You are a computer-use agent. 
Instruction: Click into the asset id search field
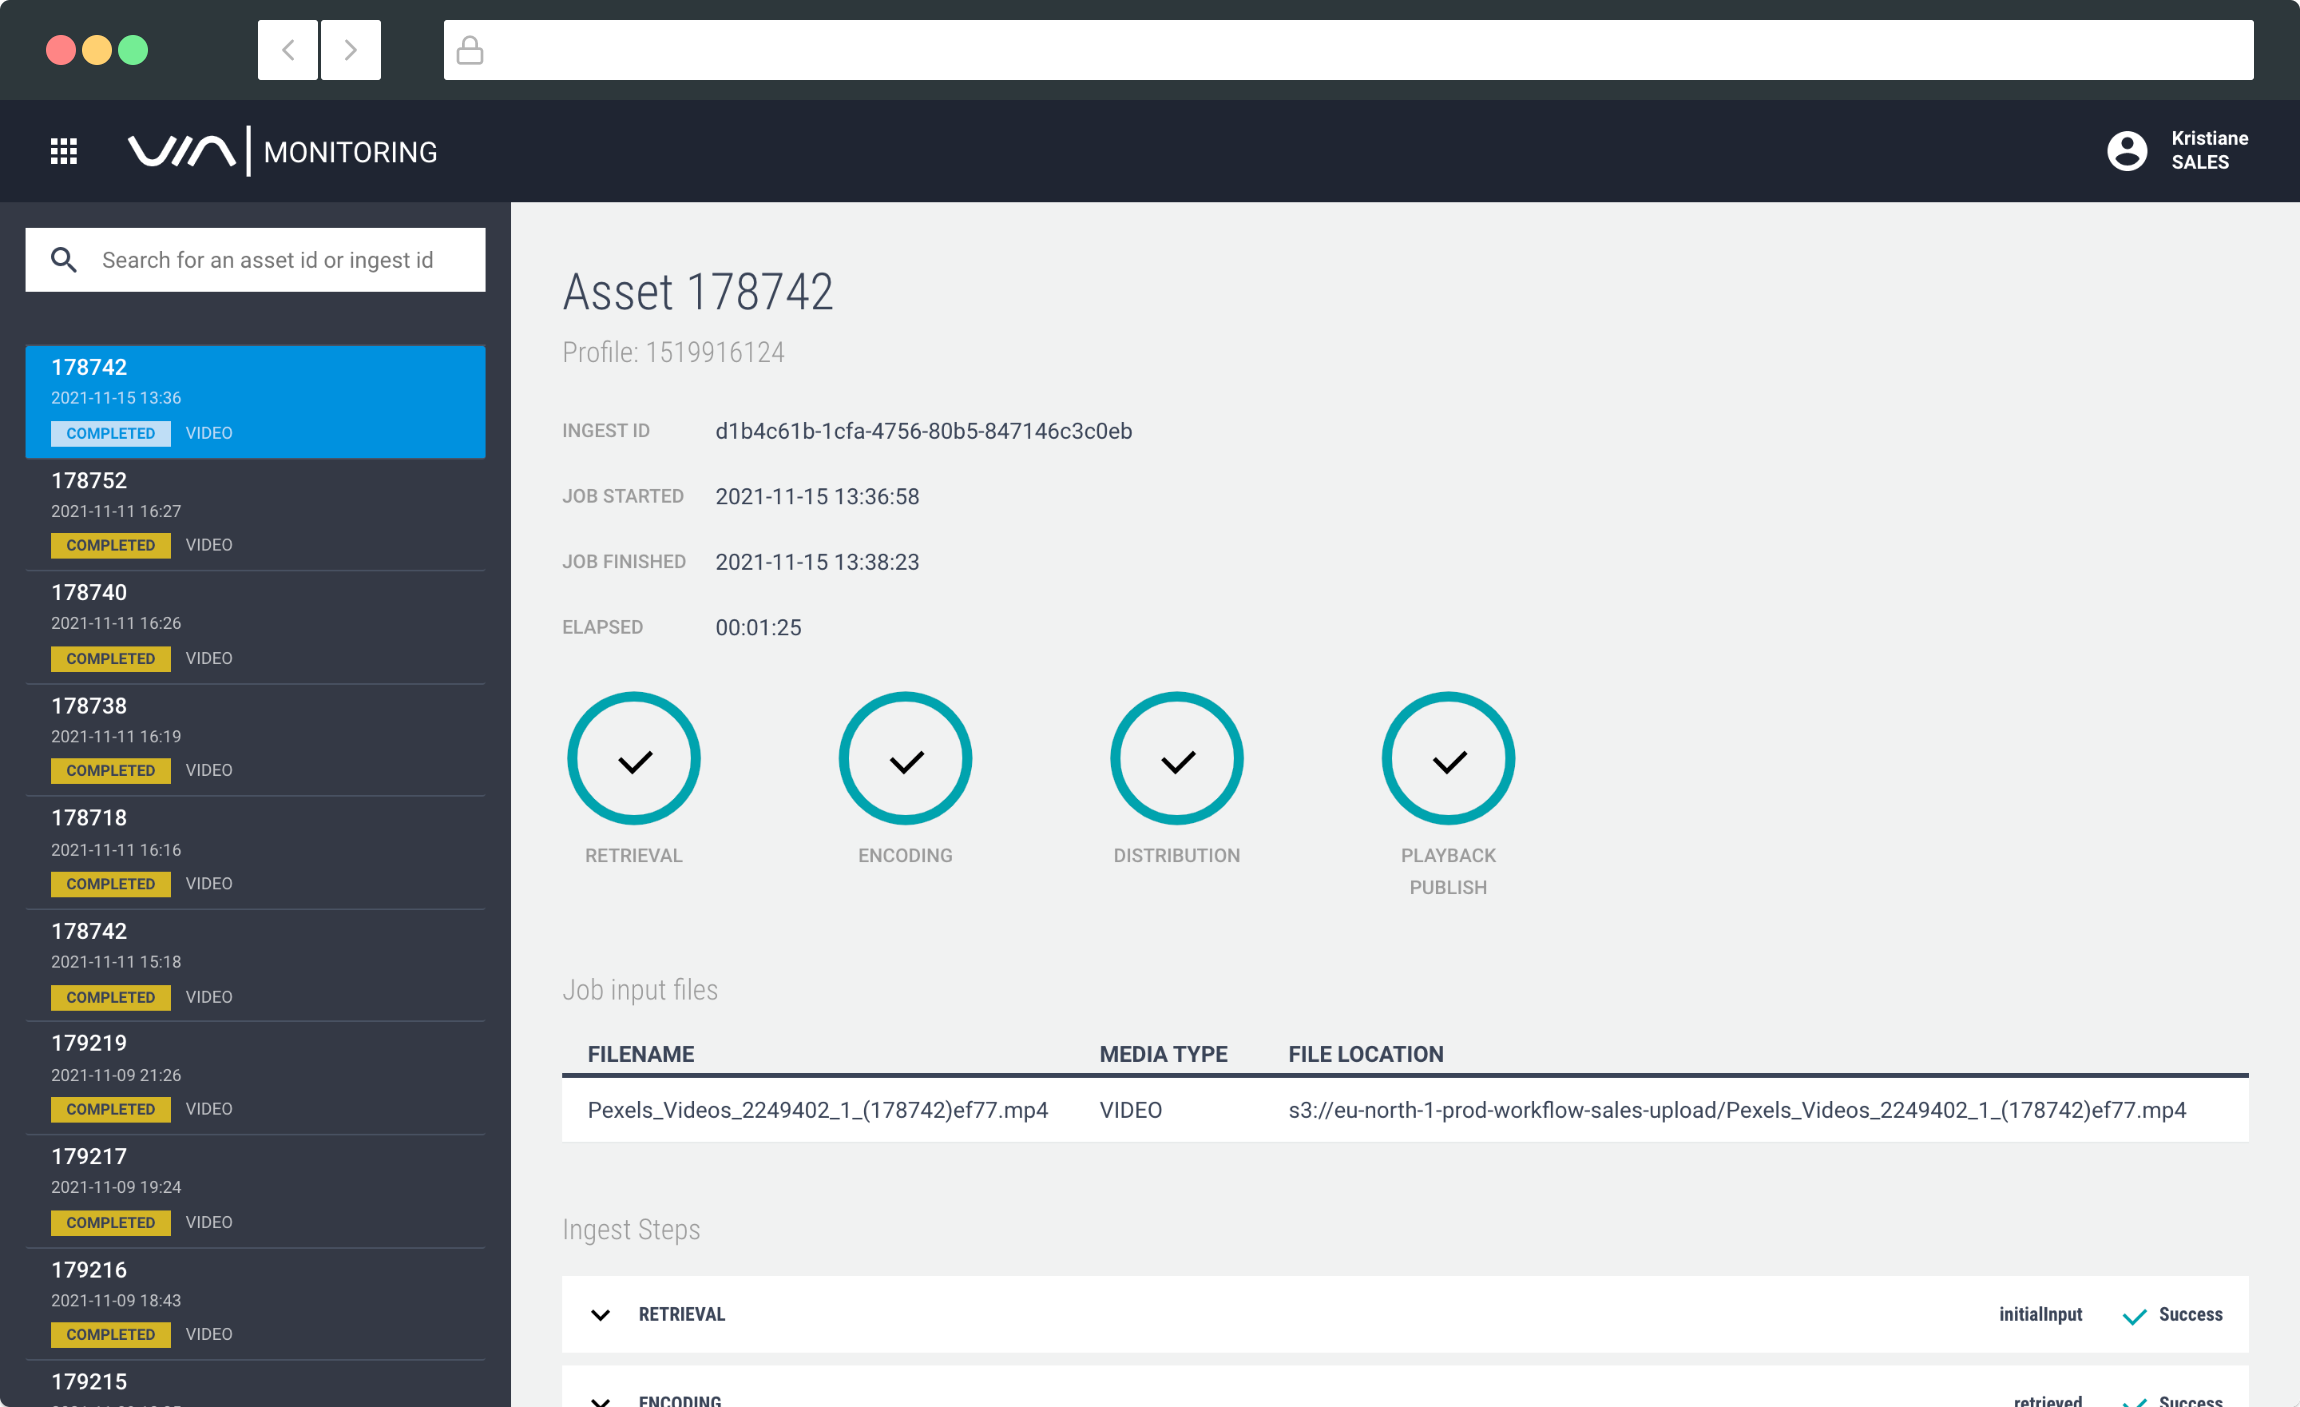point(268,260)
